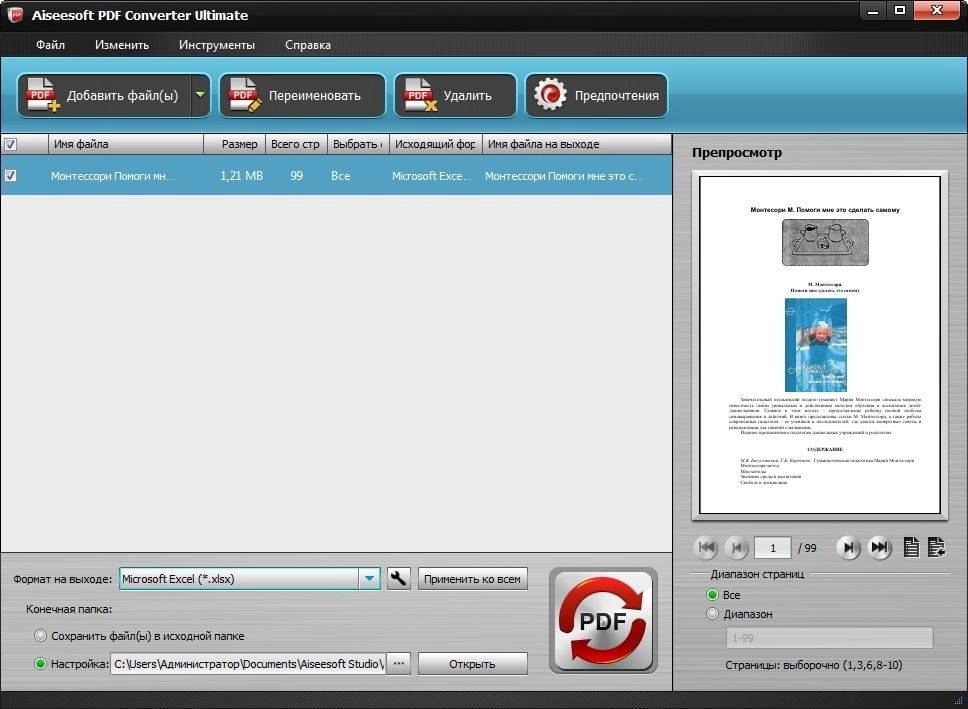Select the 'Монтессори Помоги мн...' file name cell

112,176
